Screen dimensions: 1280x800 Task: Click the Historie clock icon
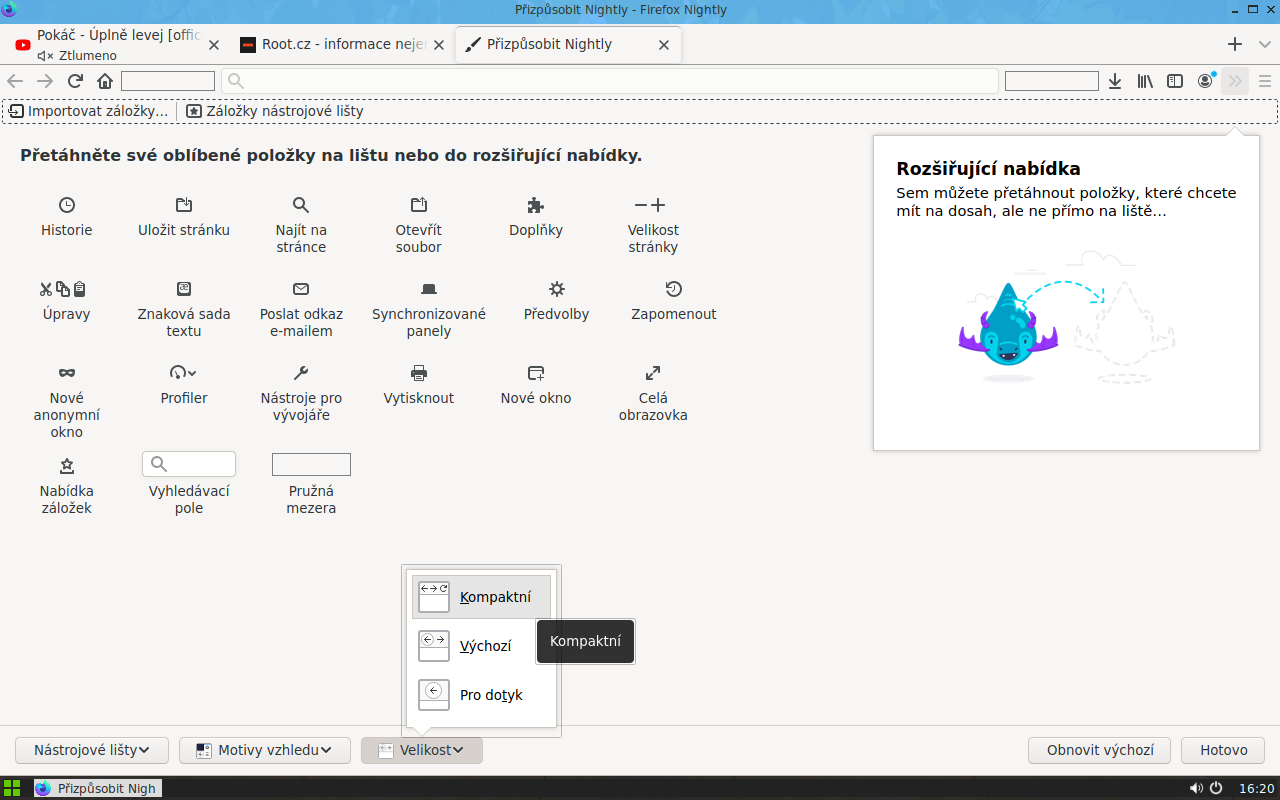(67, 205)
